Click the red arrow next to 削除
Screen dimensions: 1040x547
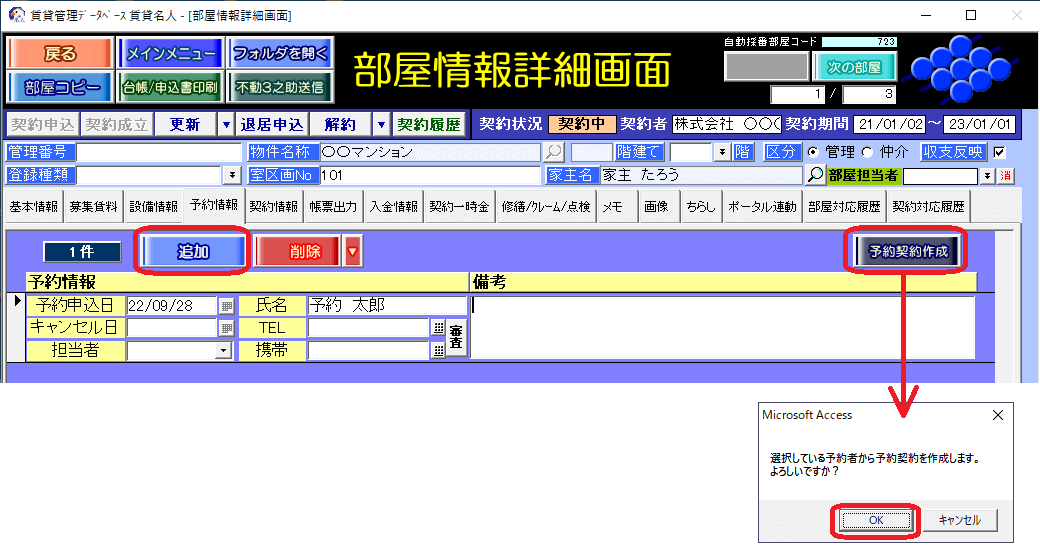click(352, 252)
